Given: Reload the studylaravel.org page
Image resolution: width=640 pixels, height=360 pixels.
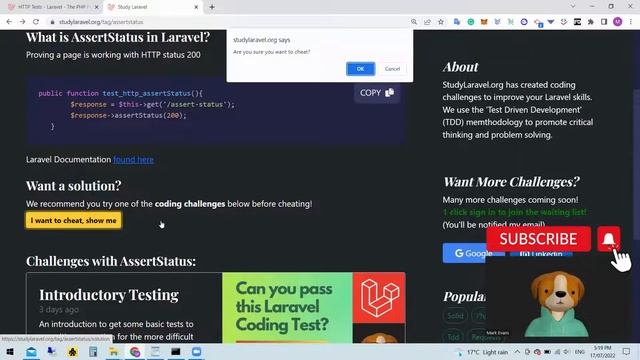Looking at the screenshot, I should point(36,22).
